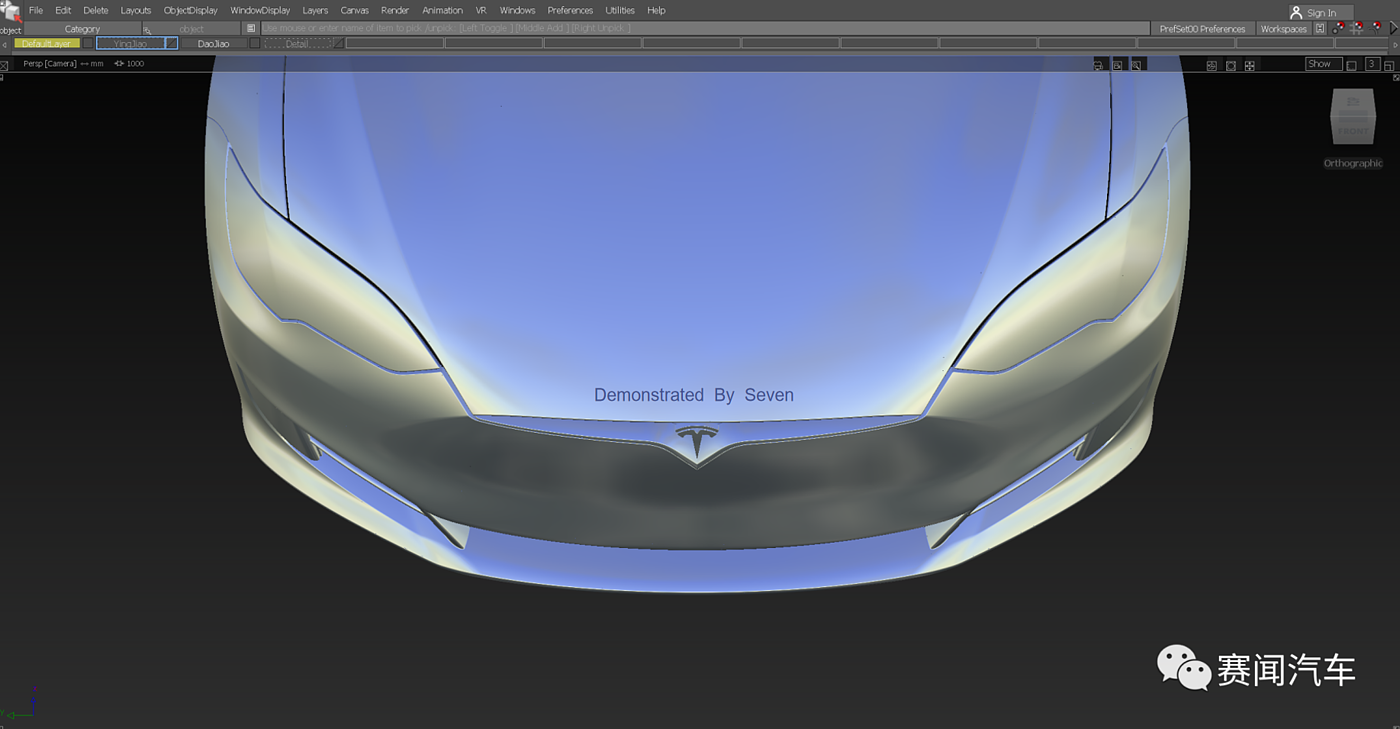Click the object pick tool icon

pos(10,12)
